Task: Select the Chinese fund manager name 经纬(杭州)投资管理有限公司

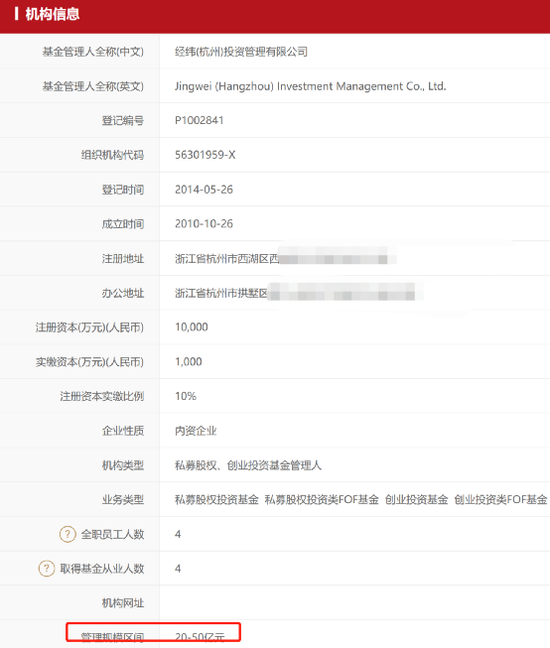Action: tap(241, 52)
